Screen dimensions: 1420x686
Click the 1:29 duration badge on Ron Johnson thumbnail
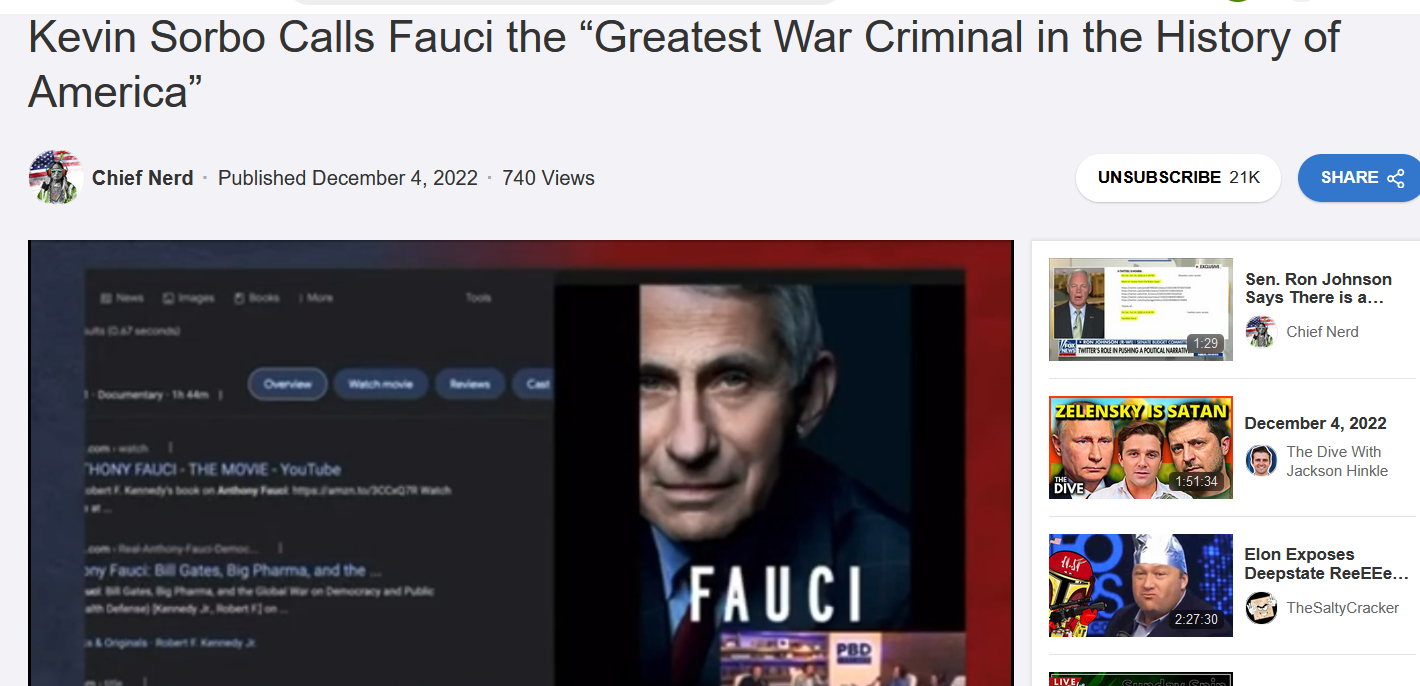coord(1205,343)
